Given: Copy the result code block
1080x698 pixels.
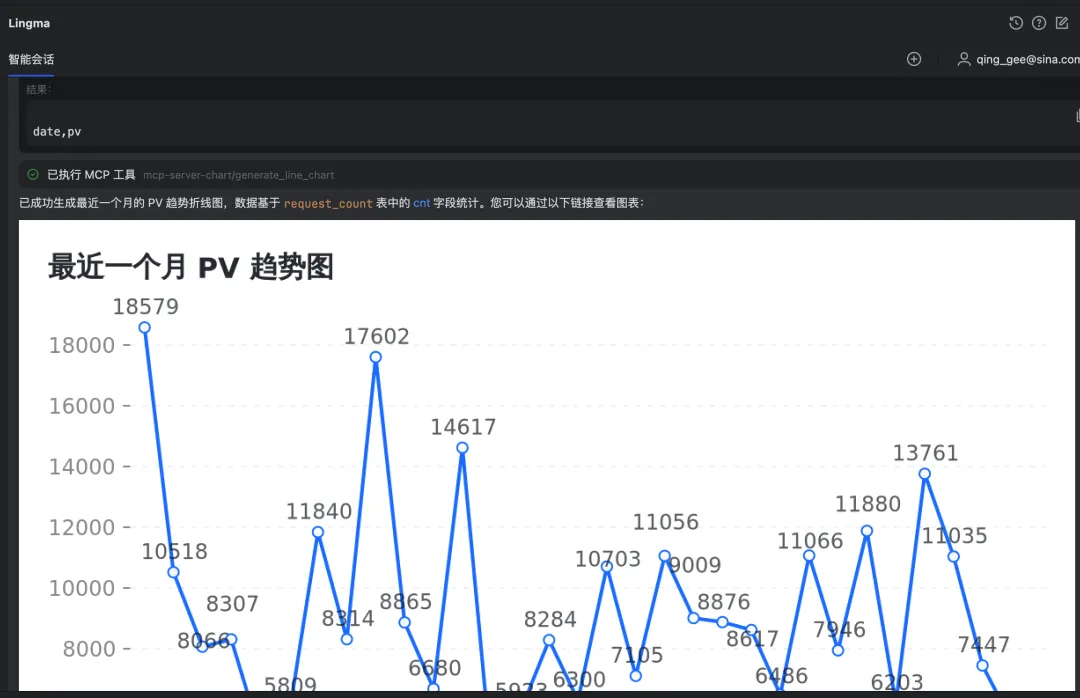Looking at the screenshot, I should click(x=1077, y=116).
